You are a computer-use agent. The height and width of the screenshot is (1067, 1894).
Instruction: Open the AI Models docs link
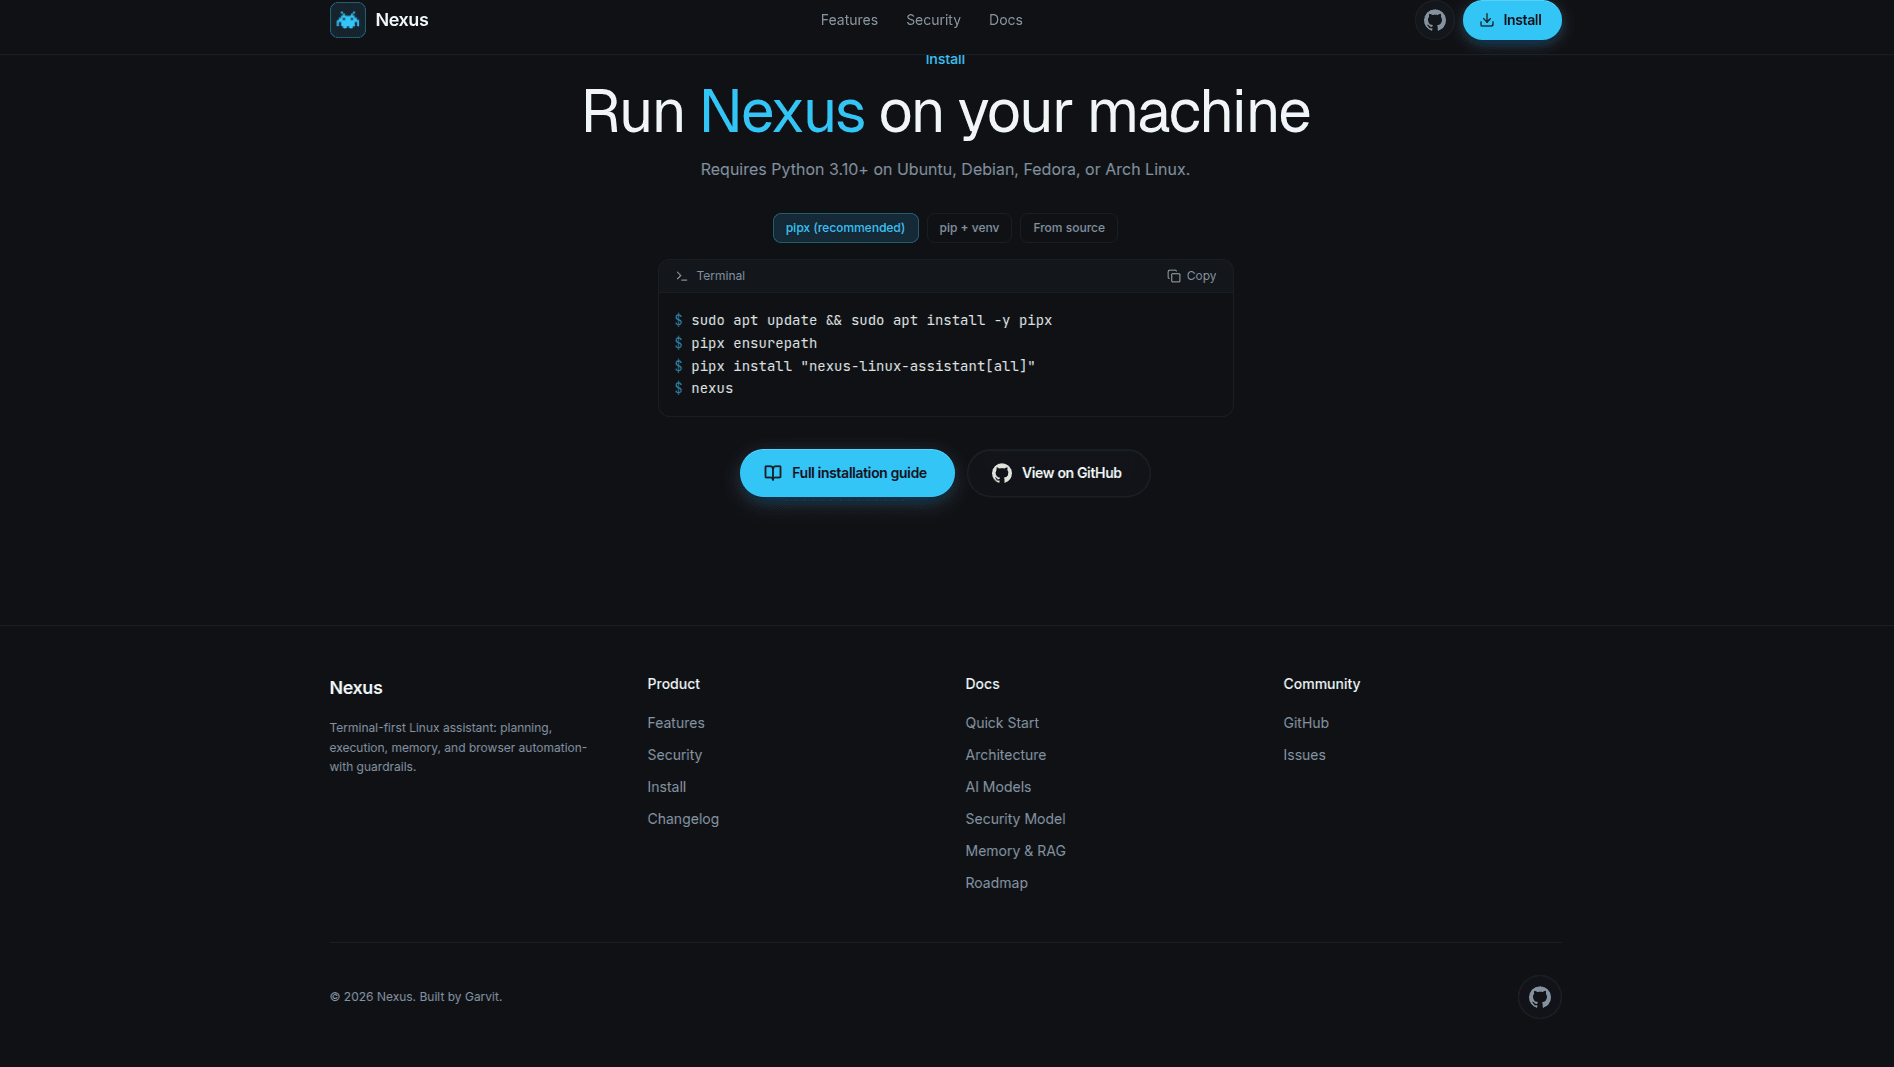click(998, 787)
